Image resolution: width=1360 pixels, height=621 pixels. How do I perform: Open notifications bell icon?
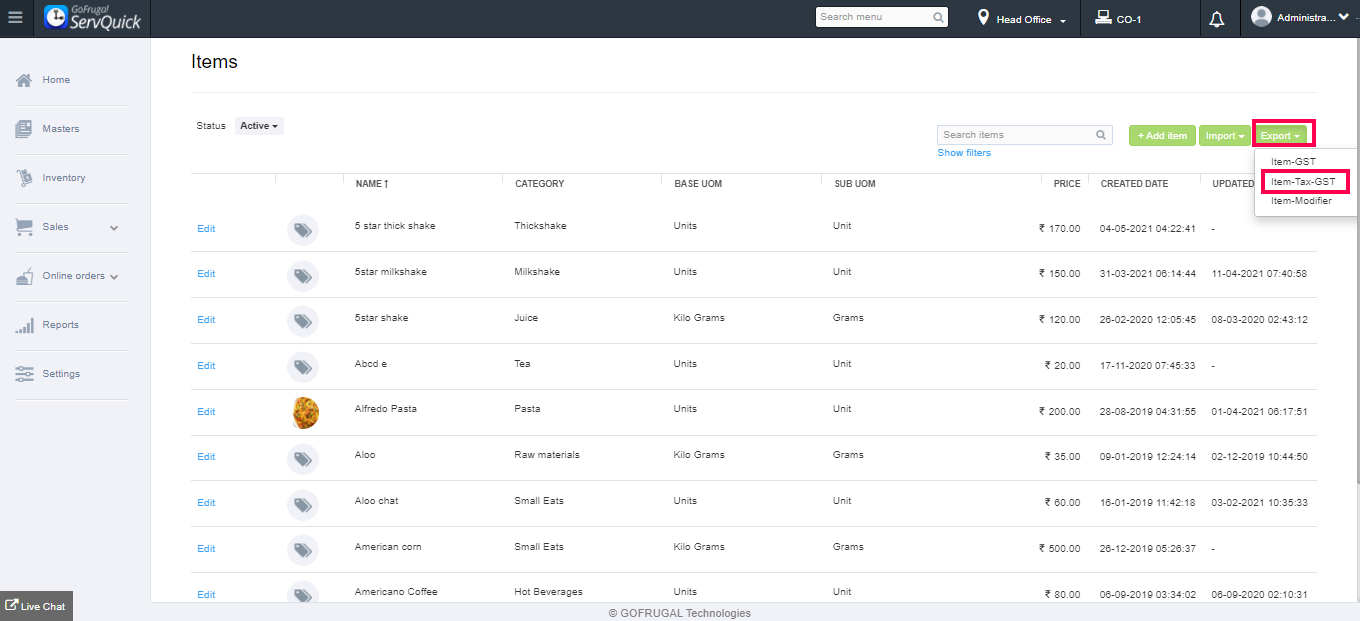(1217, 19)
